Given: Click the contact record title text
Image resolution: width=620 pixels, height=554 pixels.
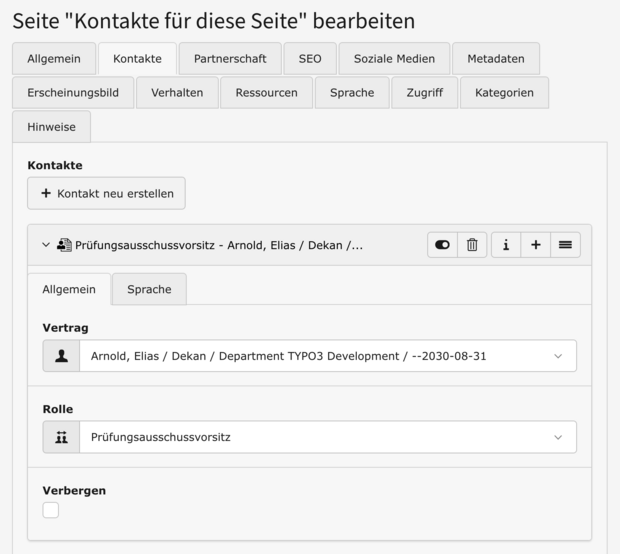Looking at the screenshot, I should click(219, 245).
